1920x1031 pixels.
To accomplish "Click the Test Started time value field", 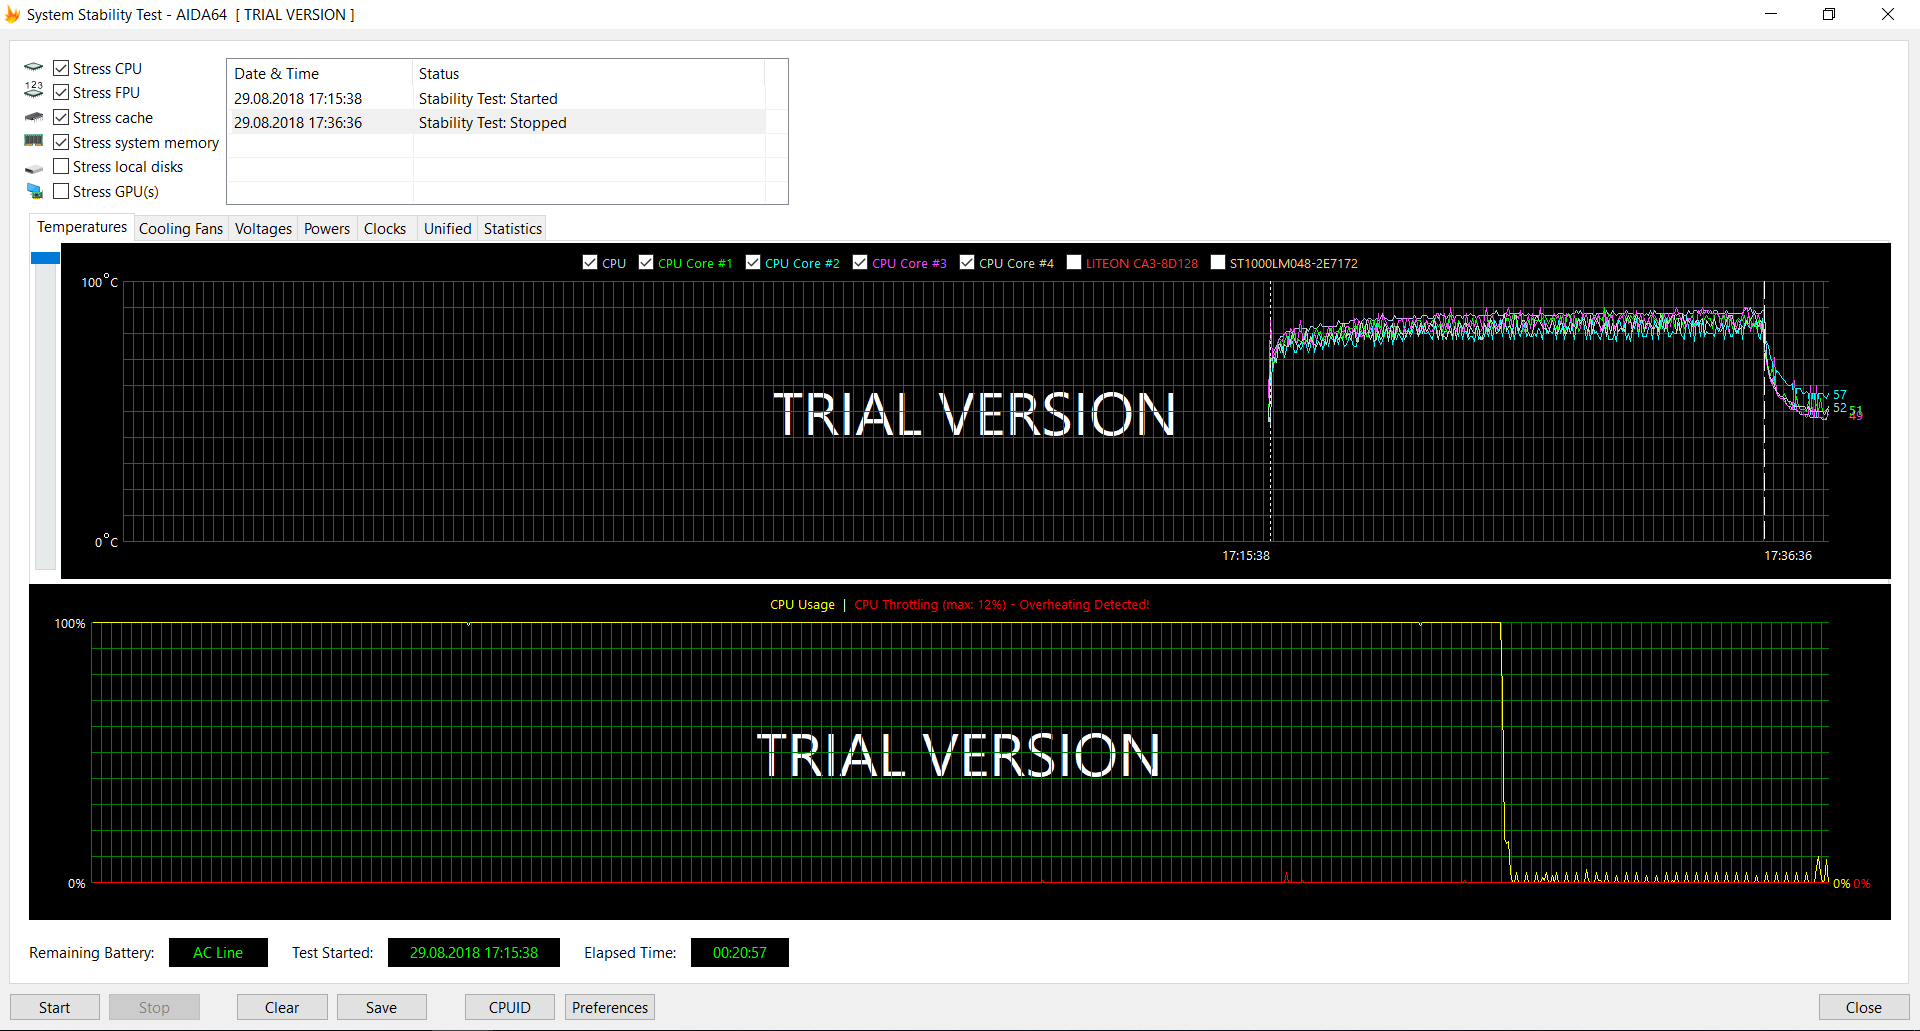I will (474, 952).
